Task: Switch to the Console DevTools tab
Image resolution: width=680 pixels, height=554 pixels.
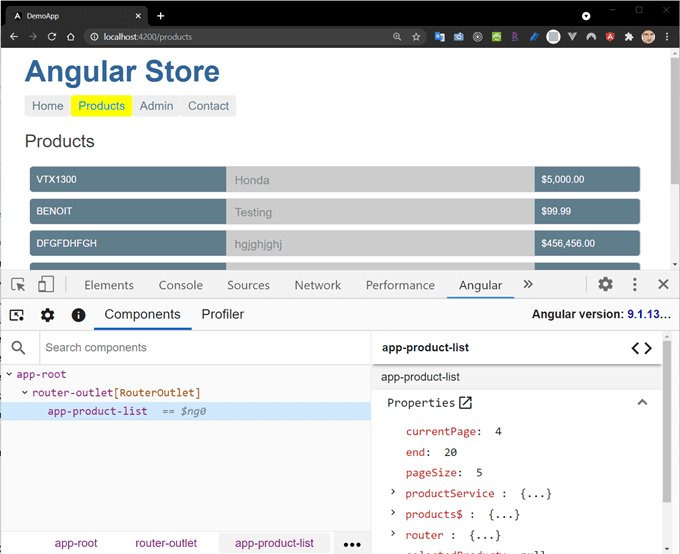Action: (180, 285)
